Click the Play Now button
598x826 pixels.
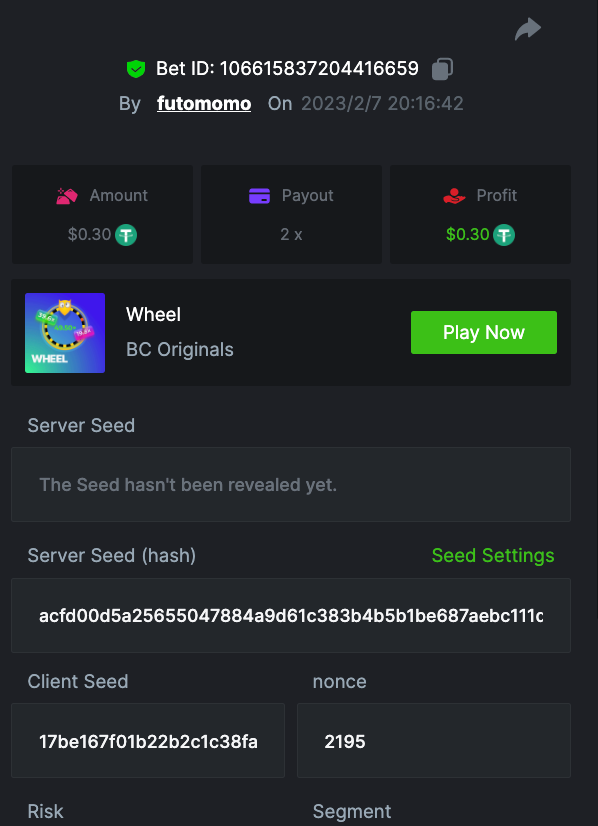click(x=484, y=332)
